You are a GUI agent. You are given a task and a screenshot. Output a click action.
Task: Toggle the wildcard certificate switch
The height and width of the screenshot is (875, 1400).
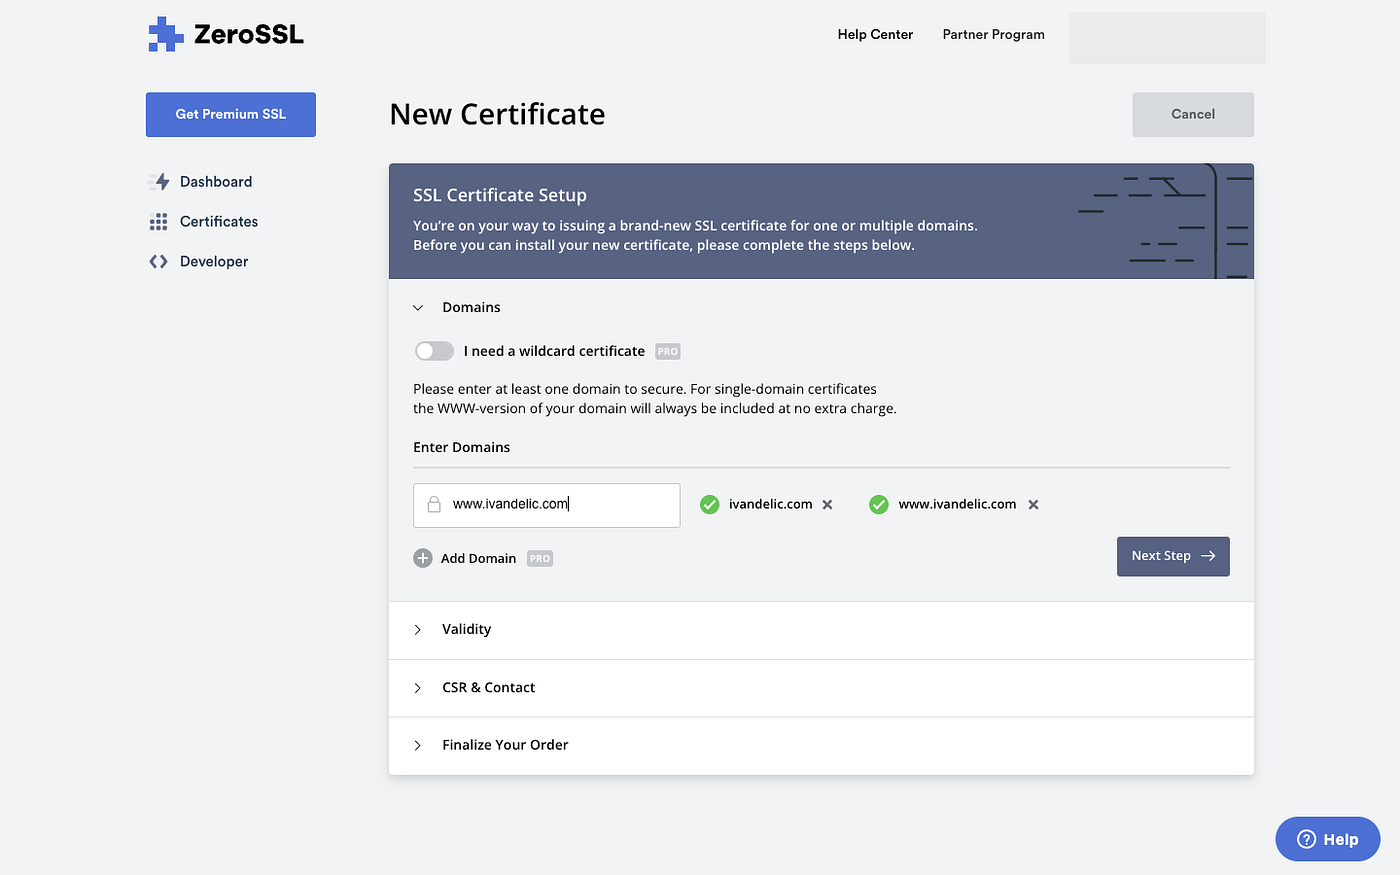pos(434,351)
